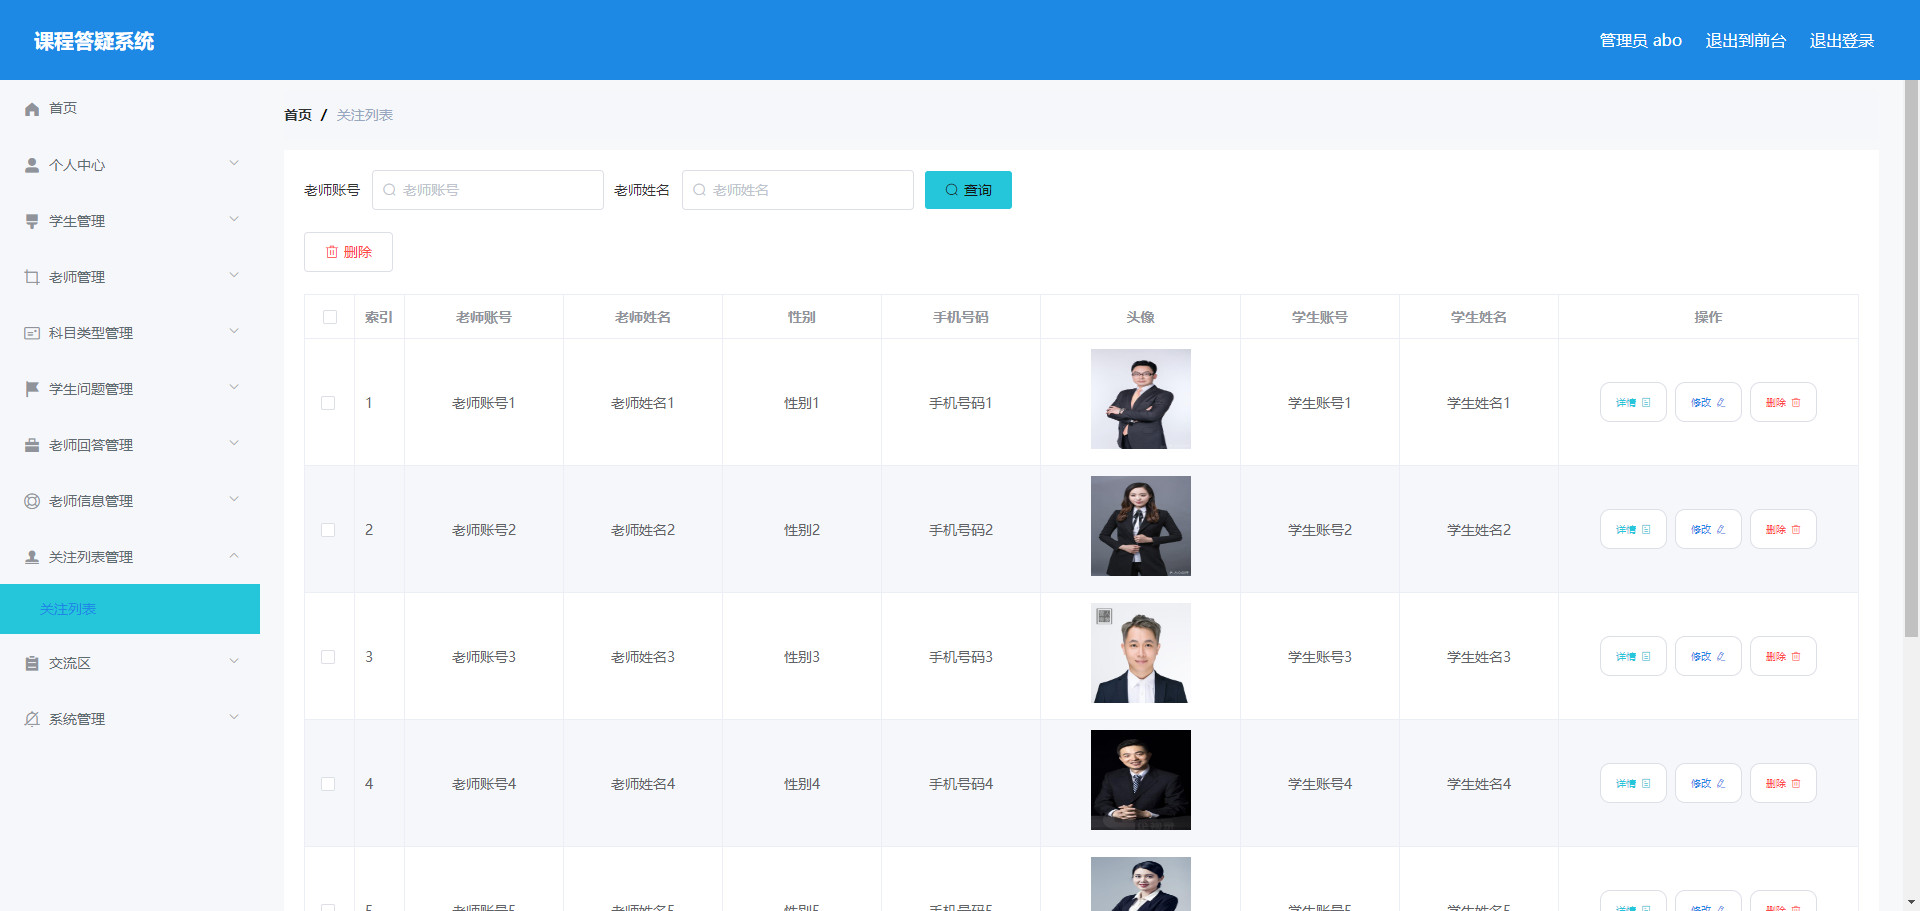Click the pencil icon in row 3 修改

[x=1721, y=657]
